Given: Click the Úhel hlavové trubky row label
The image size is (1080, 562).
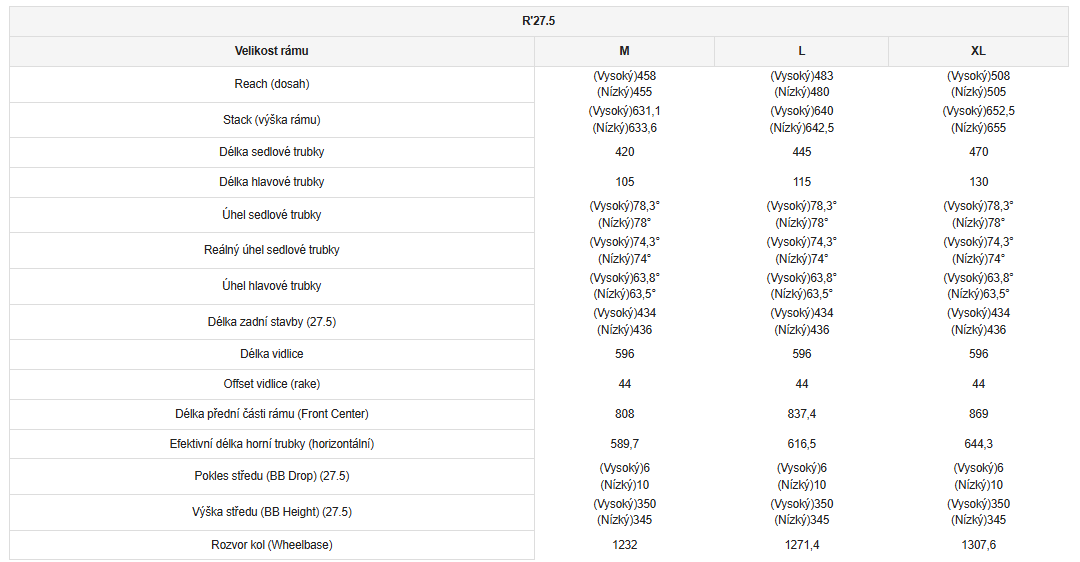Looking at the screenshot, I should point(272,286).
